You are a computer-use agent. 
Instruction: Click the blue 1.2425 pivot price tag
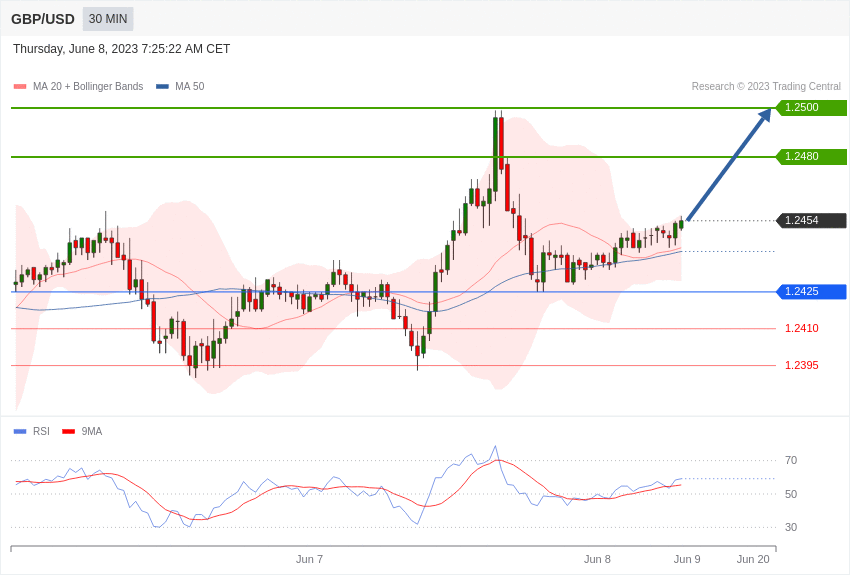click(811, 292)
